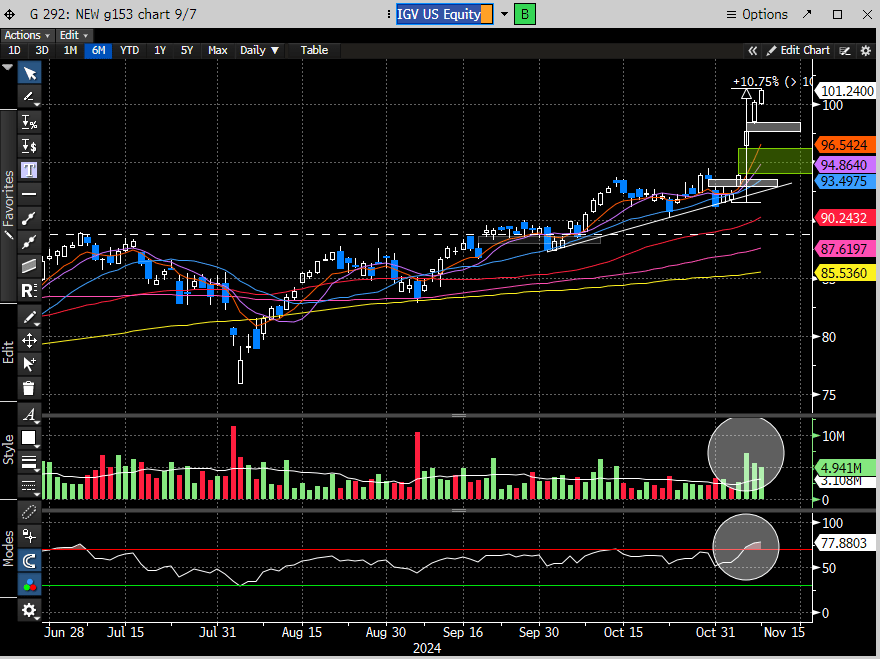Select the add-selection pointer tool
This screenshot has width=880, height=659.
29,364
